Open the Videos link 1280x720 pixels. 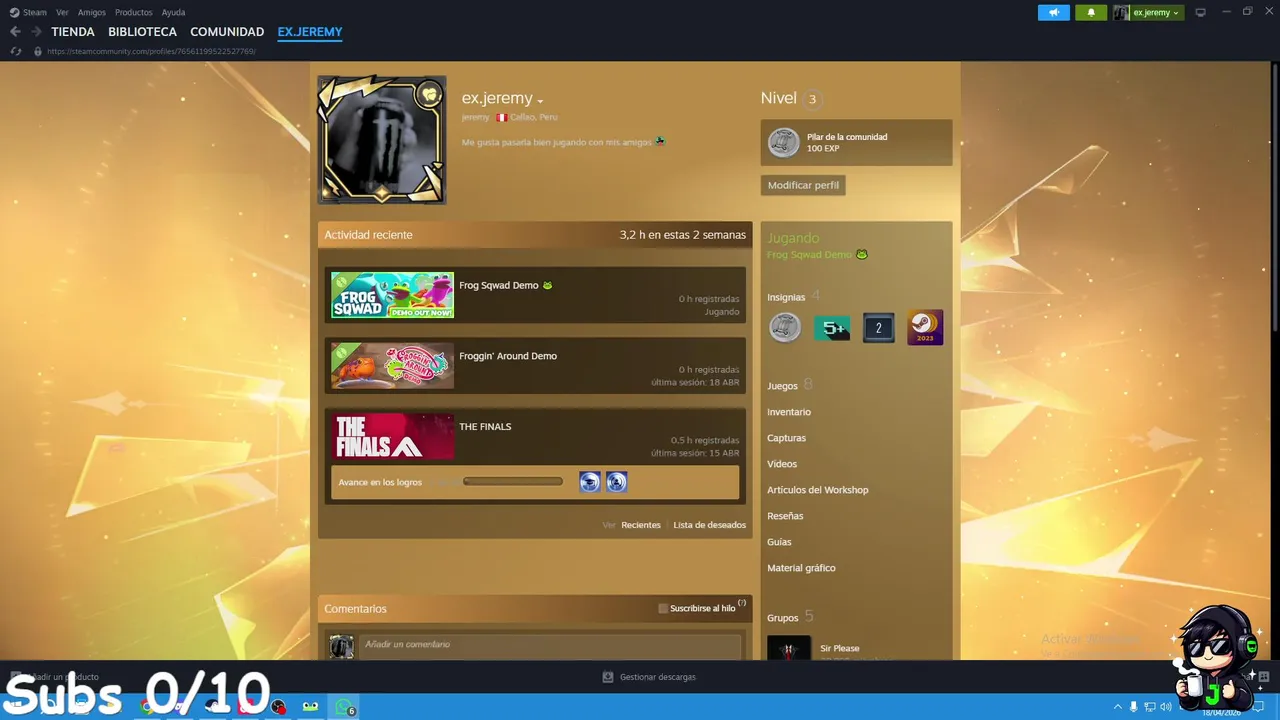tap(782, 464)
